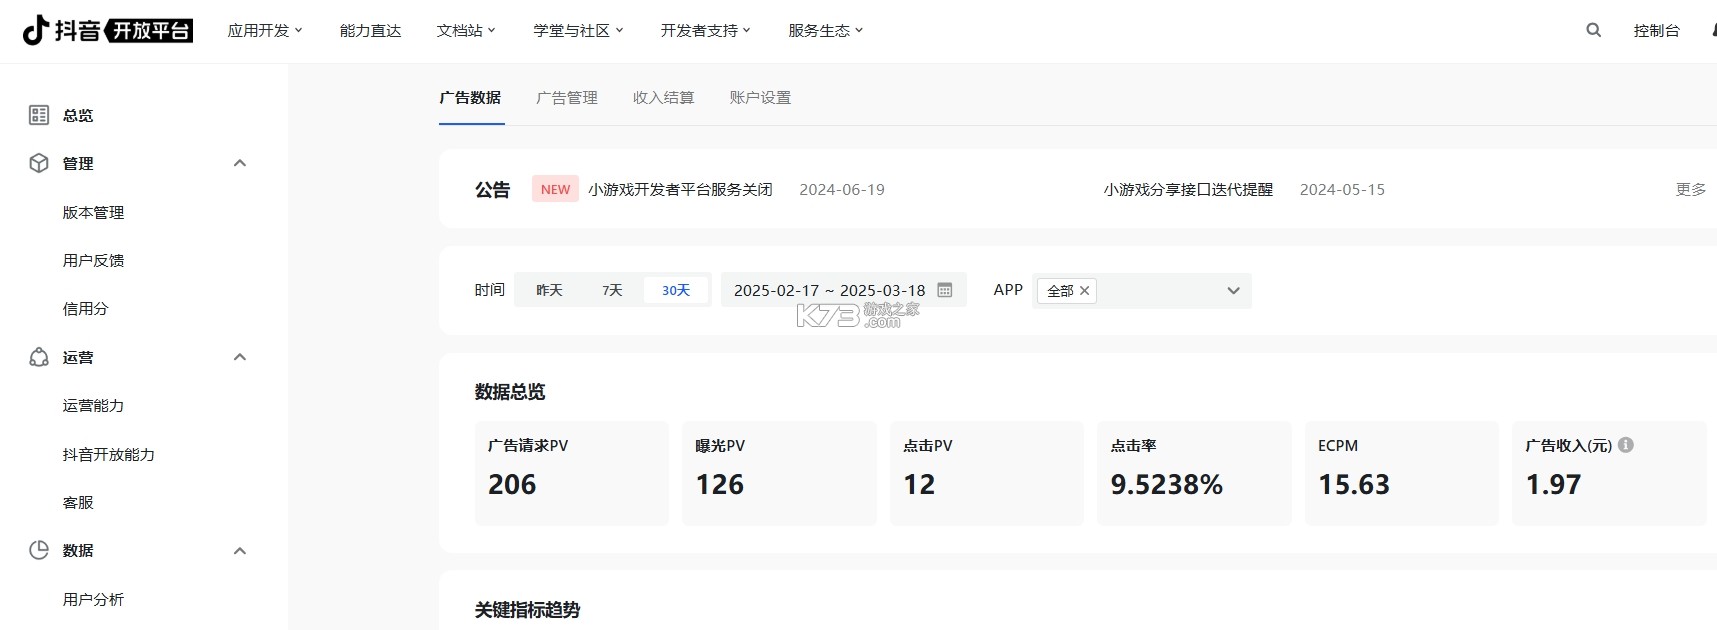
Task: Open the 学堂与社区 top menu dropdown
Action: point(578,31)
